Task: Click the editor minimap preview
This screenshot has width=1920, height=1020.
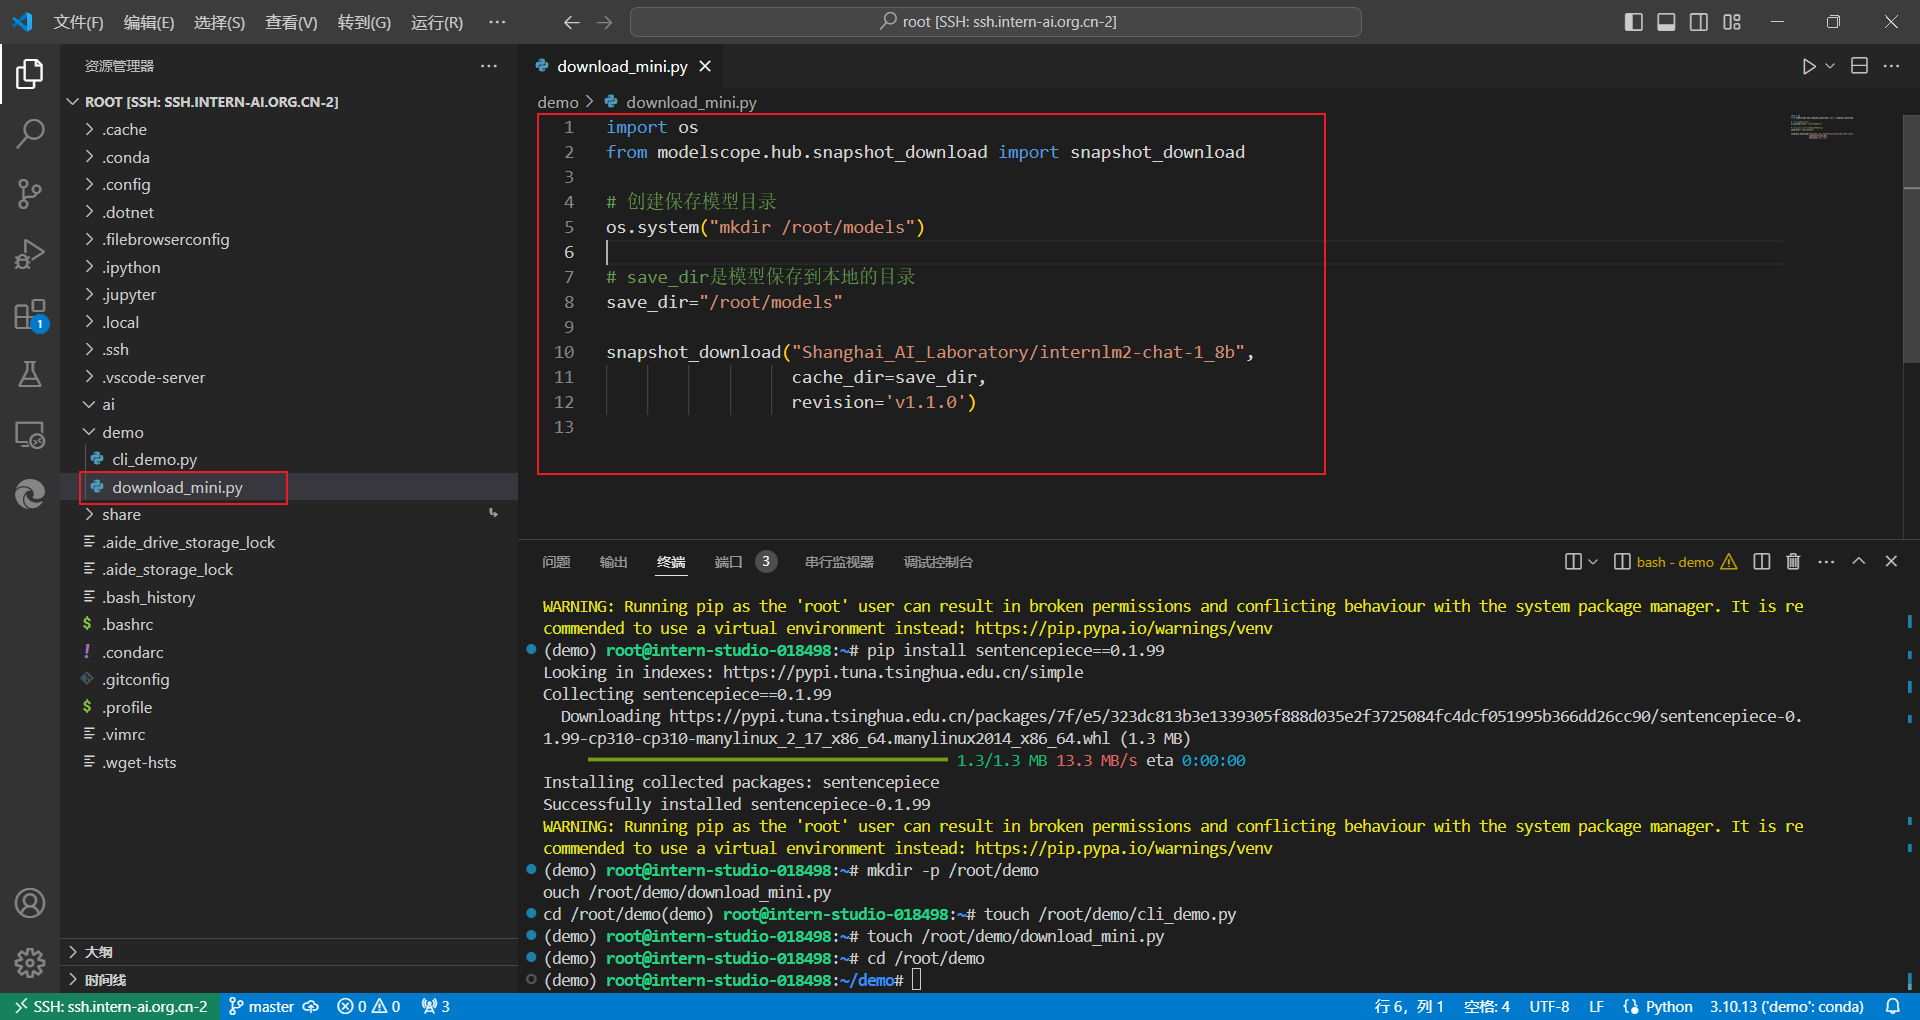Action: (1822, 127)
